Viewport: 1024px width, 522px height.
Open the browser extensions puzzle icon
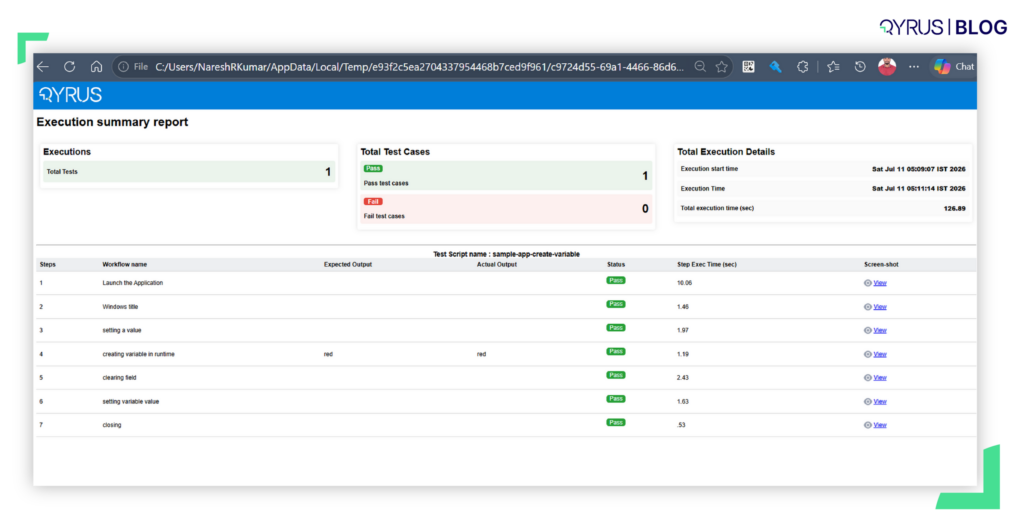(x=803, y=67)
